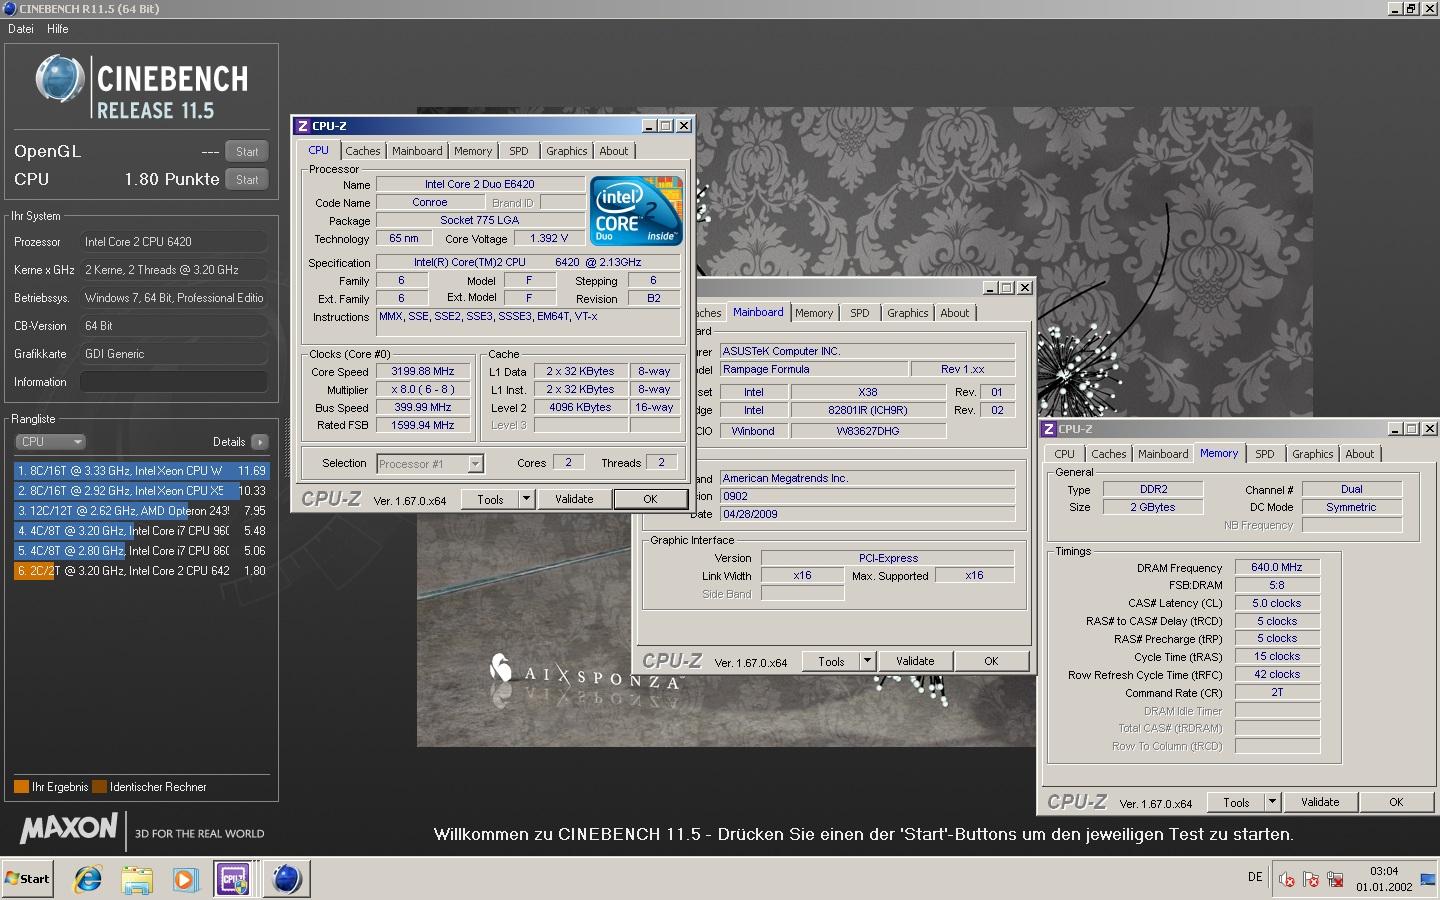Start the CPU benchmark
The height and width of the screenshot is (900, 1440).
coord(247,180)
